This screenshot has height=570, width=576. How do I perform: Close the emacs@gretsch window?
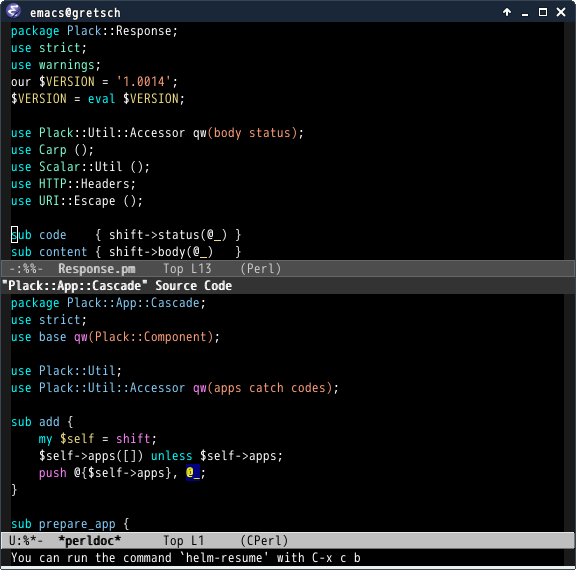561,12
